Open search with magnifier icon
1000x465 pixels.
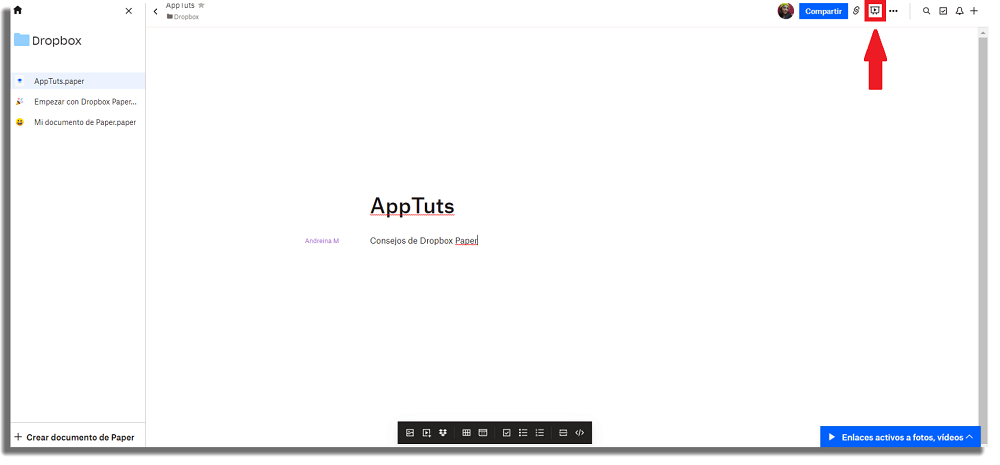point(927,11)
